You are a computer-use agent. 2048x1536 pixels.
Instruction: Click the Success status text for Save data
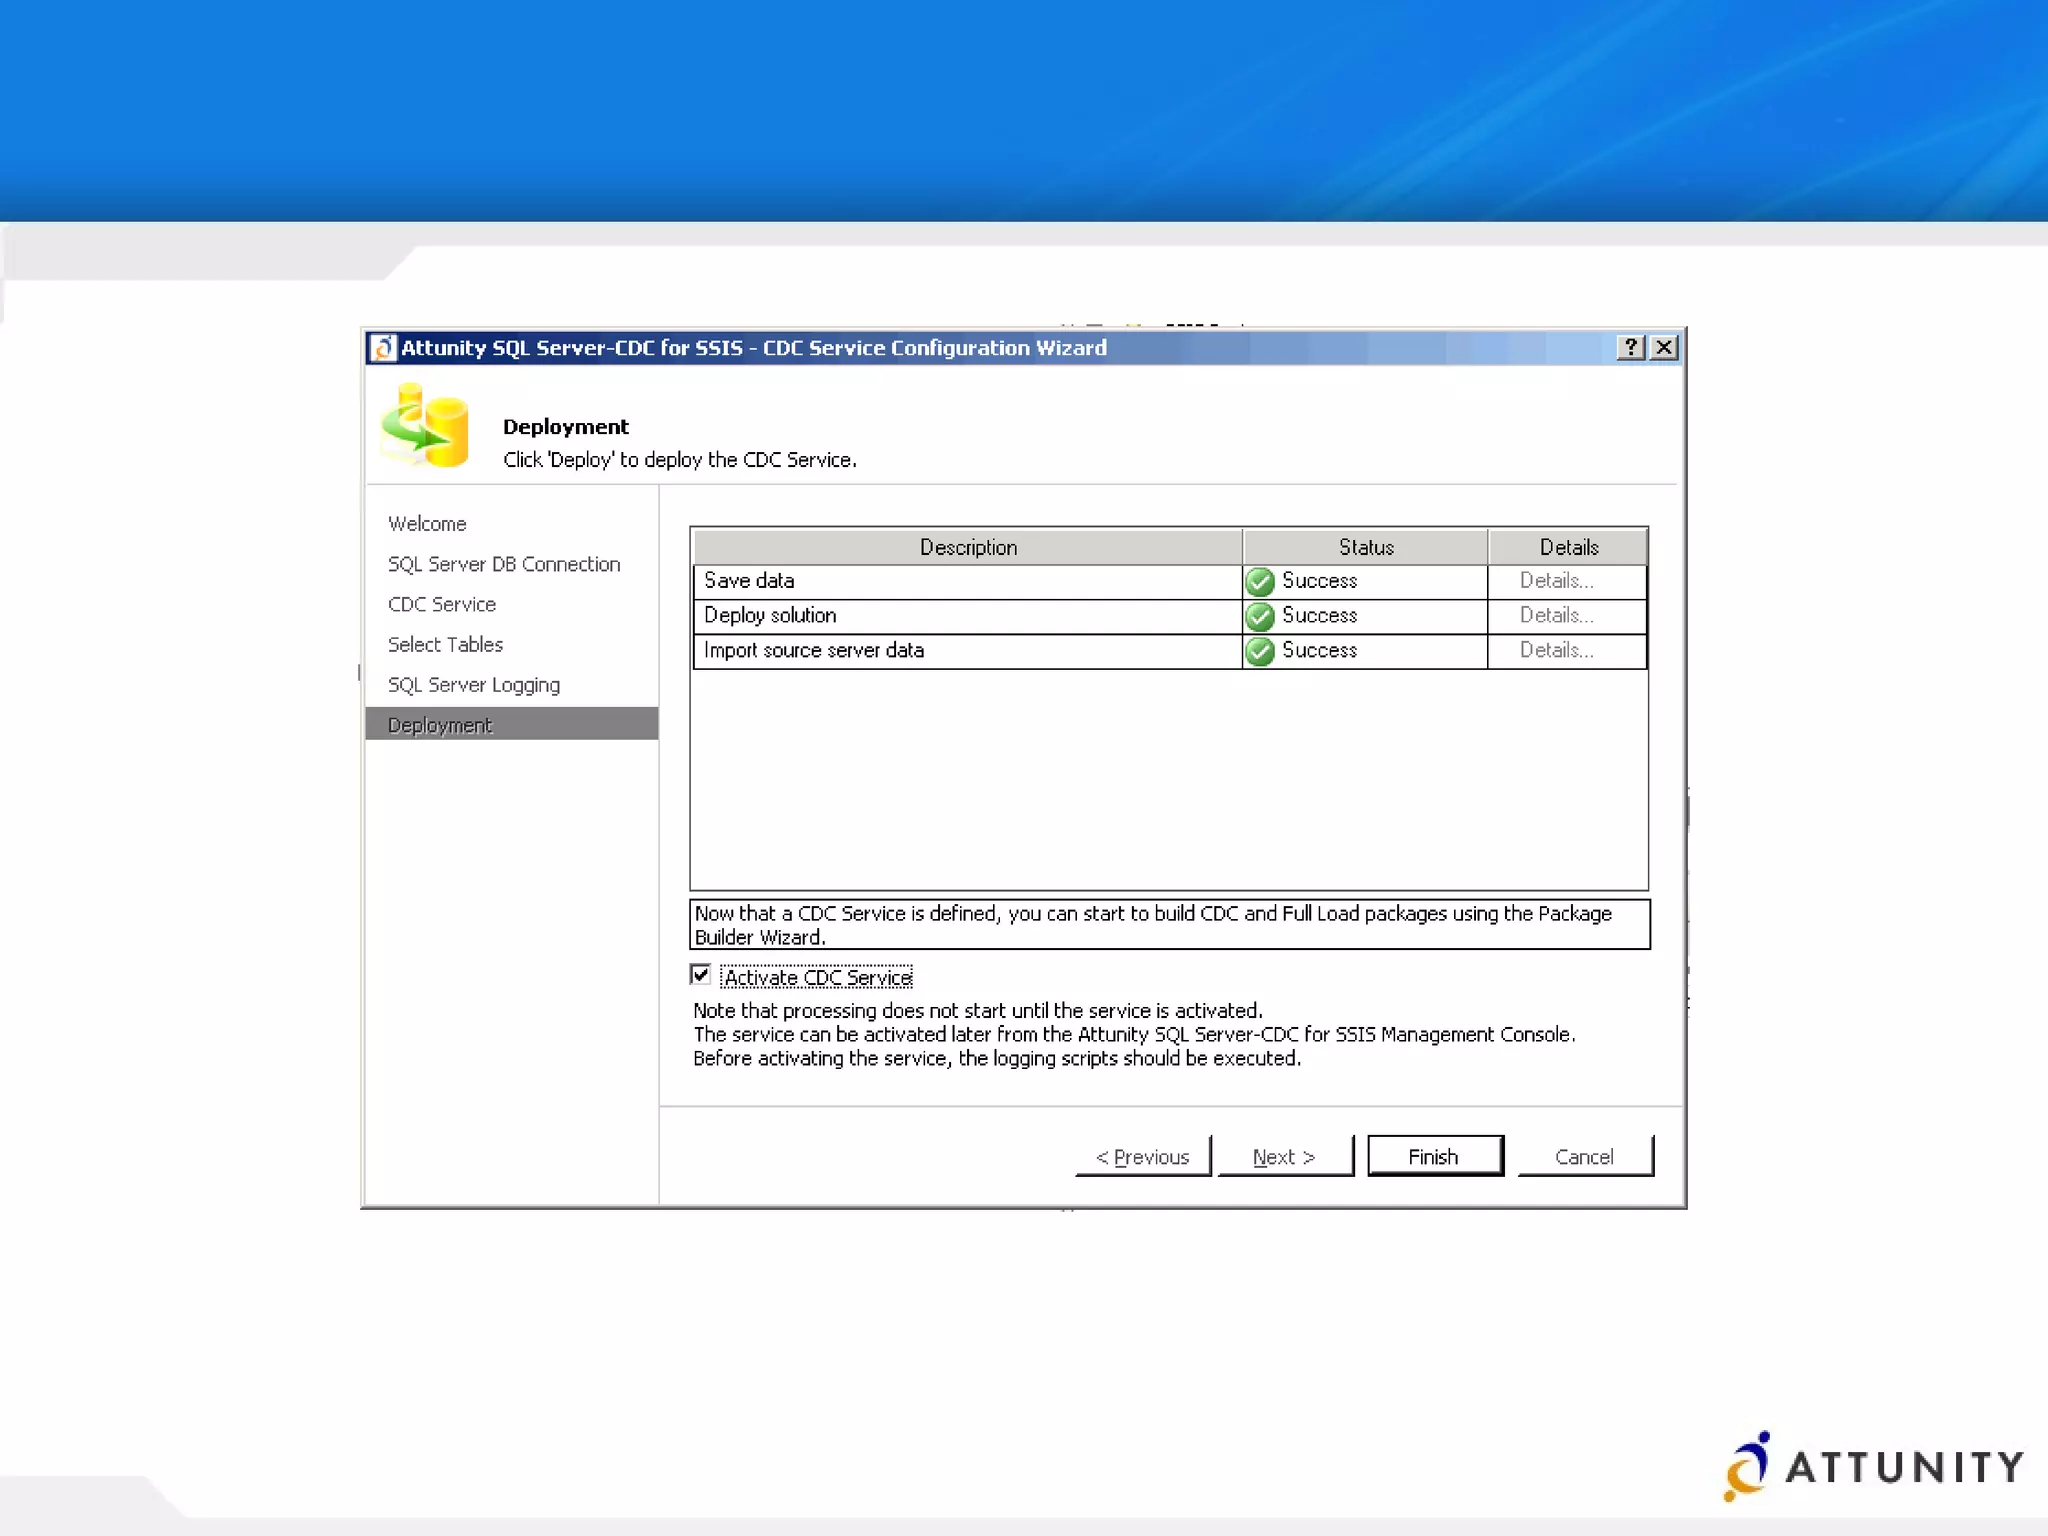click(x=1320, y=581)
